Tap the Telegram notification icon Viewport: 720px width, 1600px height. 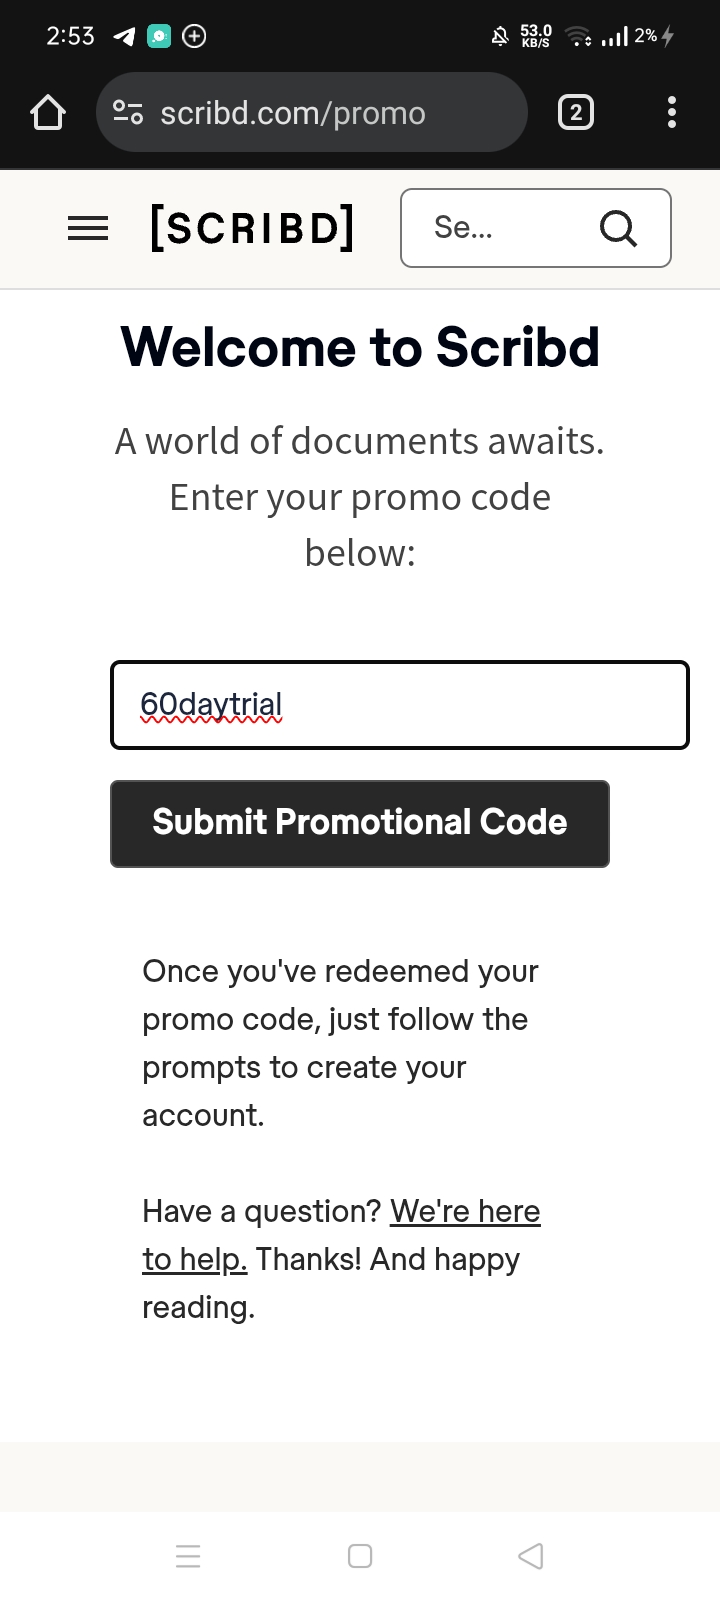124,37
